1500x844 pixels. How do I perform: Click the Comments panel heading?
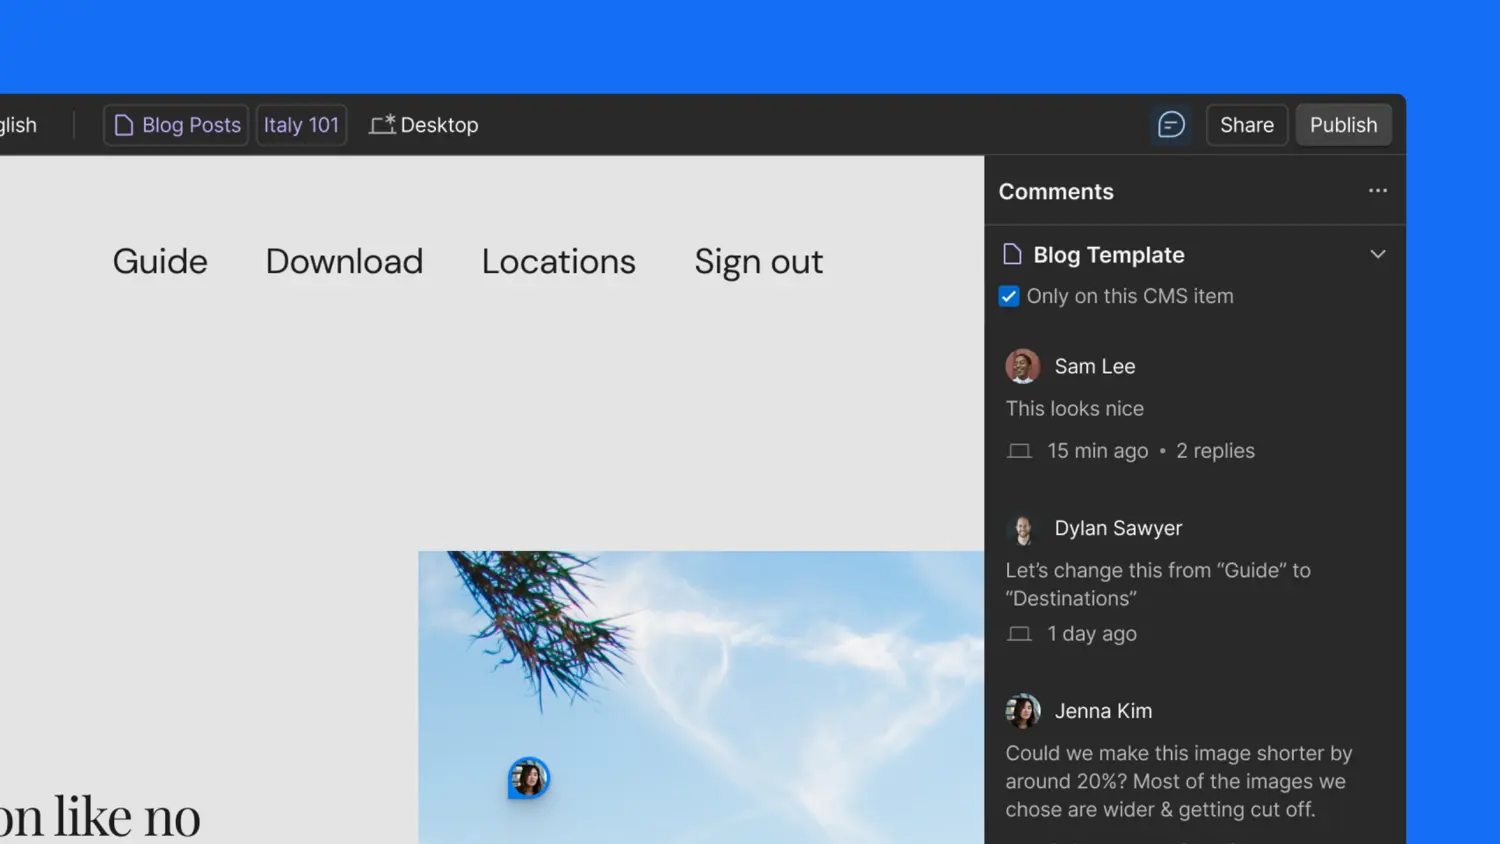(1056, 191)
